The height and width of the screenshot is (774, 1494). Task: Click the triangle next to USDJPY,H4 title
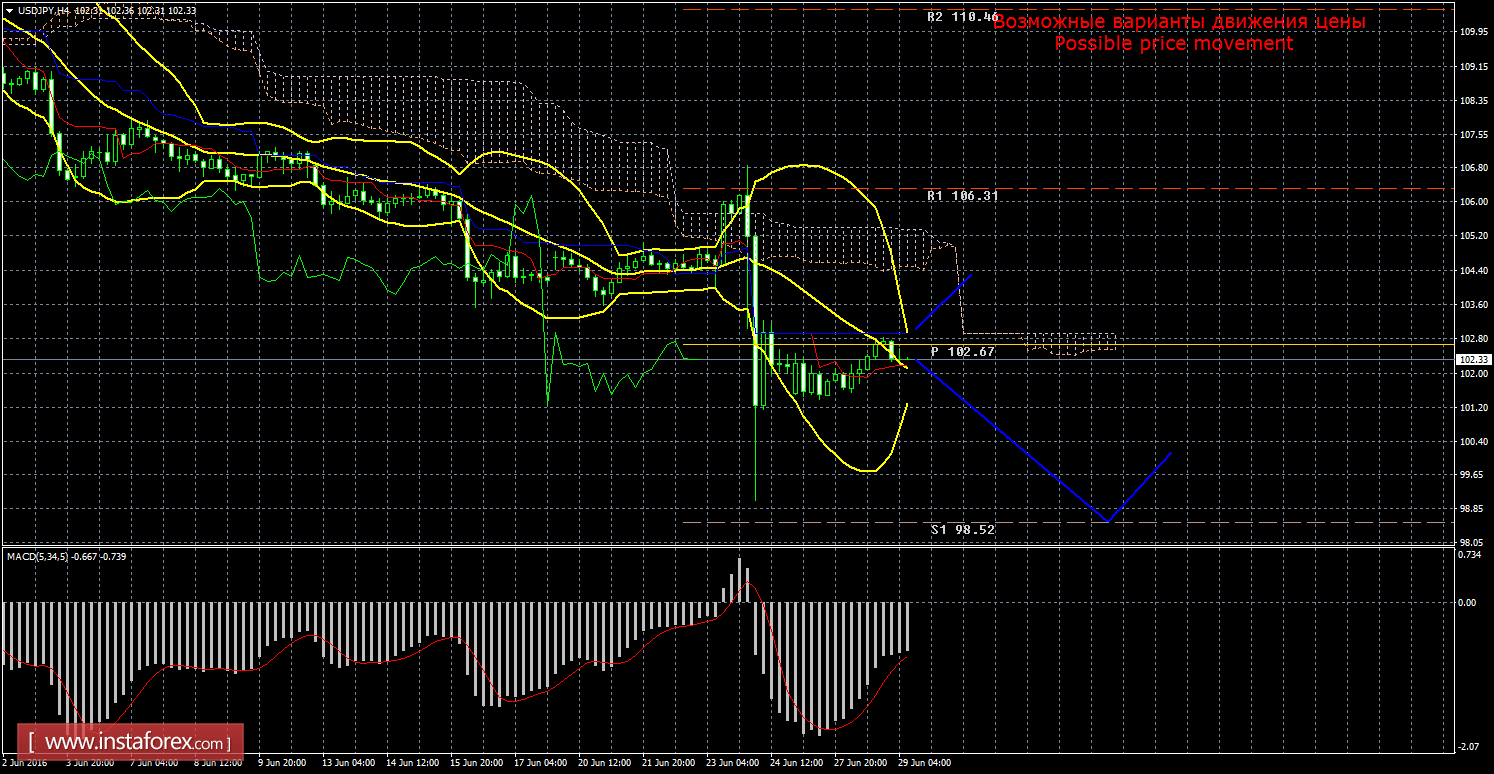pos(9,10)
